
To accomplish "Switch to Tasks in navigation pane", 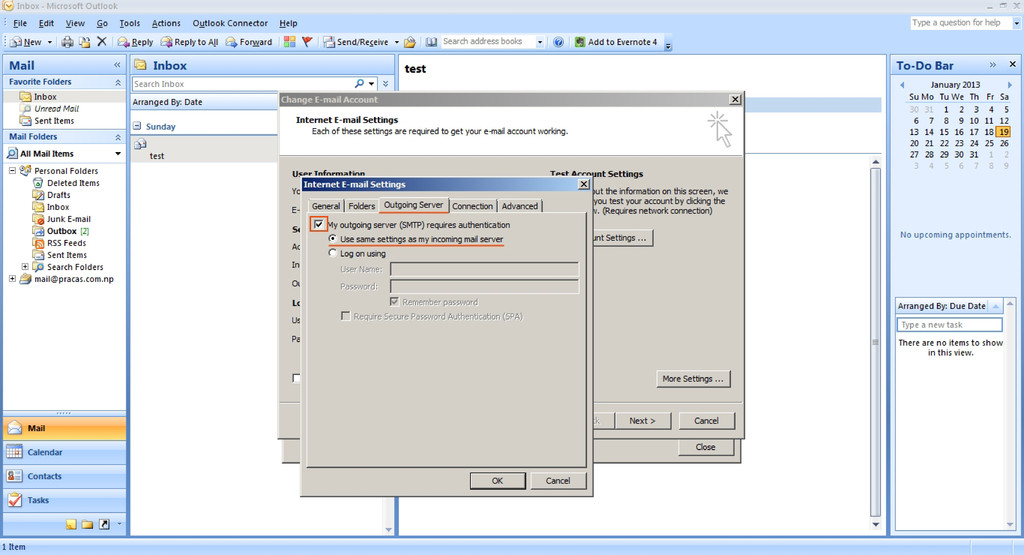I will pyautogui.click(x=65, y=500).
